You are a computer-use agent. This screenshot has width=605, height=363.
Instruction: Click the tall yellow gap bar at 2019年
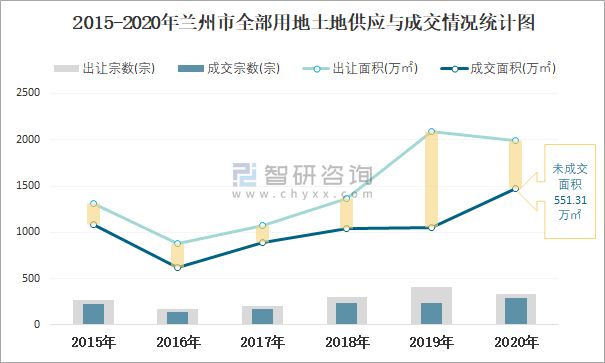click(x=431, y=179)
